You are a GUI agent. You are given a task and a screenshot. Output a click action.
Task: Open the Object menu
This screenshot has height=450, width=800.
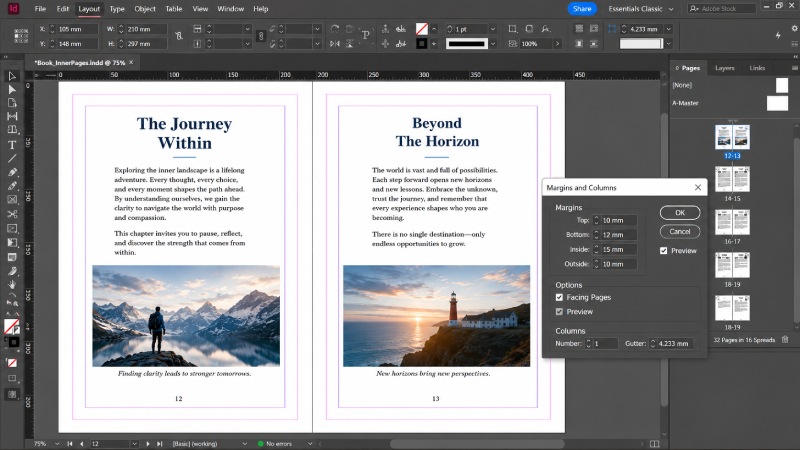(145, 9)
